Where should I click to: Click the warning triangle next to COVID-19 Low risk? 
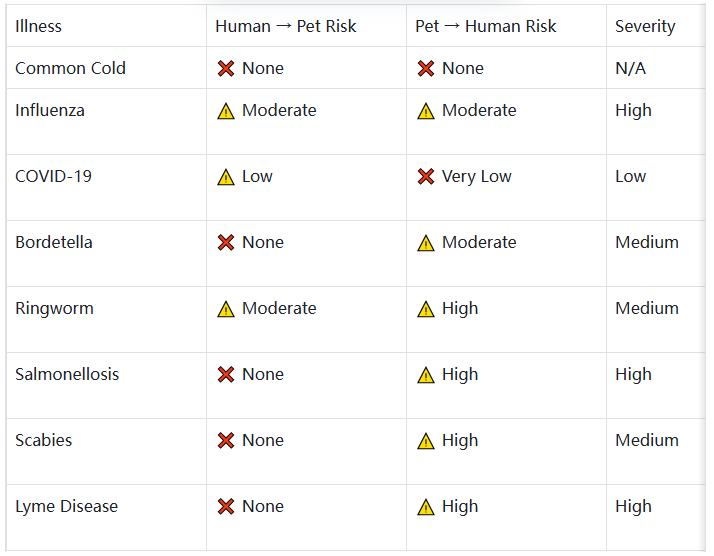226,177
